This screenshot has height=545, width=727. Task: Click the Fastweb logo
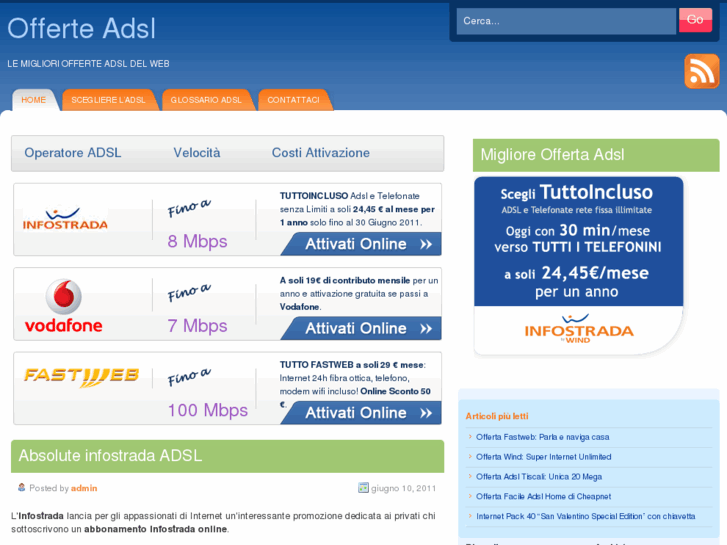82,377
